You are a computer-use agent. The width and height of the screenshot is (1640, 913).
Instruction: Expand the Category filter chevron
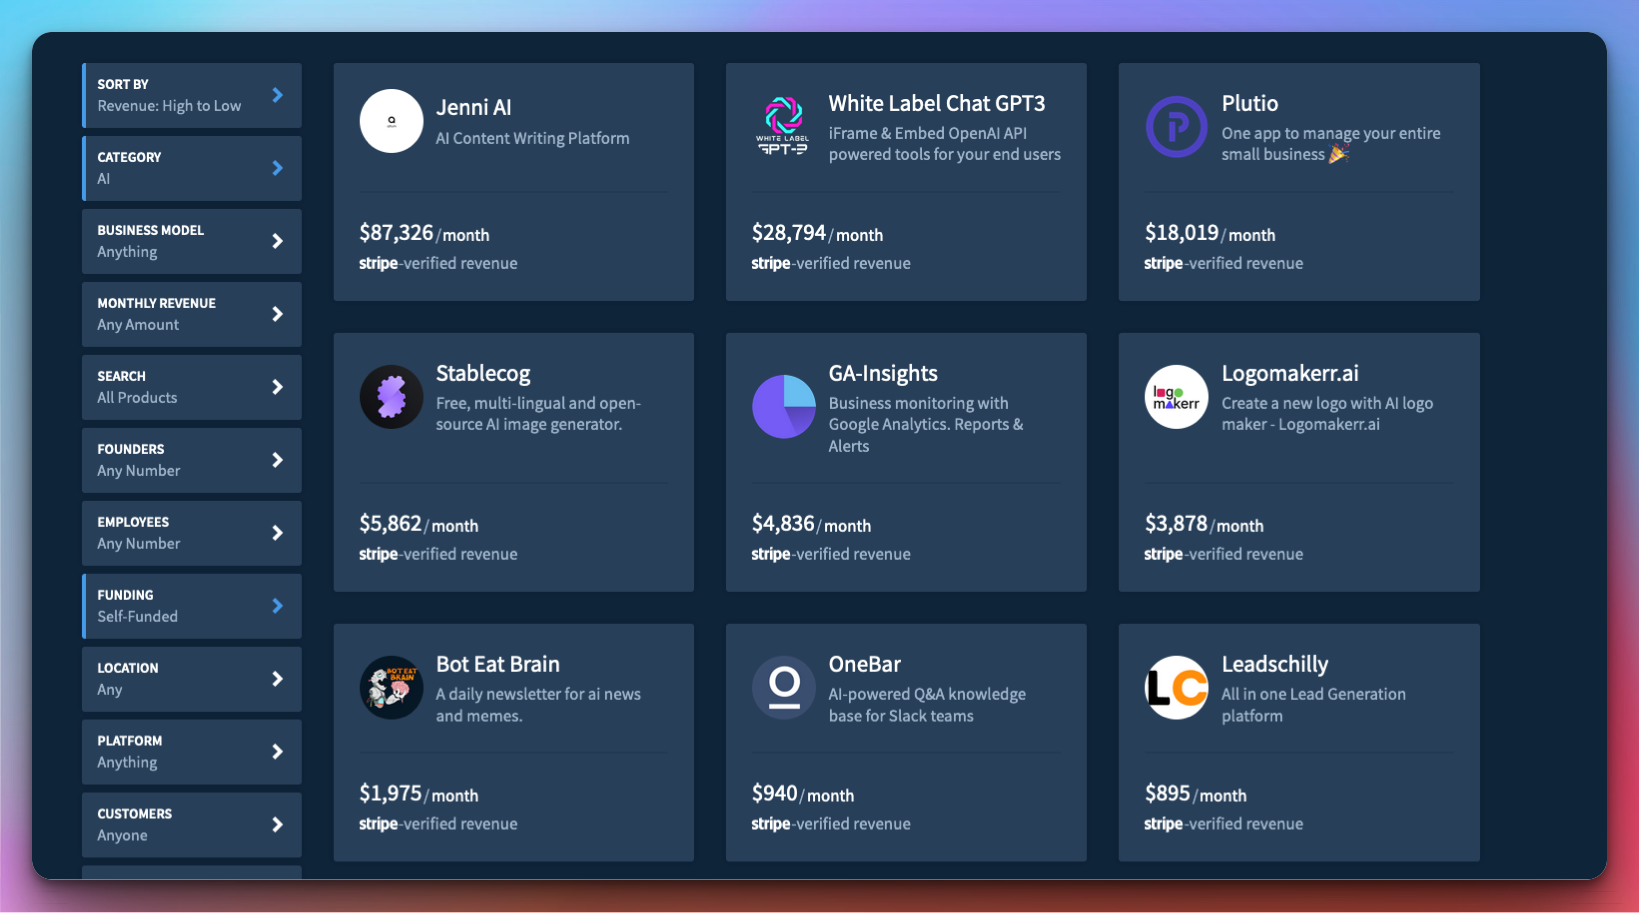click(x=278, y=168)
